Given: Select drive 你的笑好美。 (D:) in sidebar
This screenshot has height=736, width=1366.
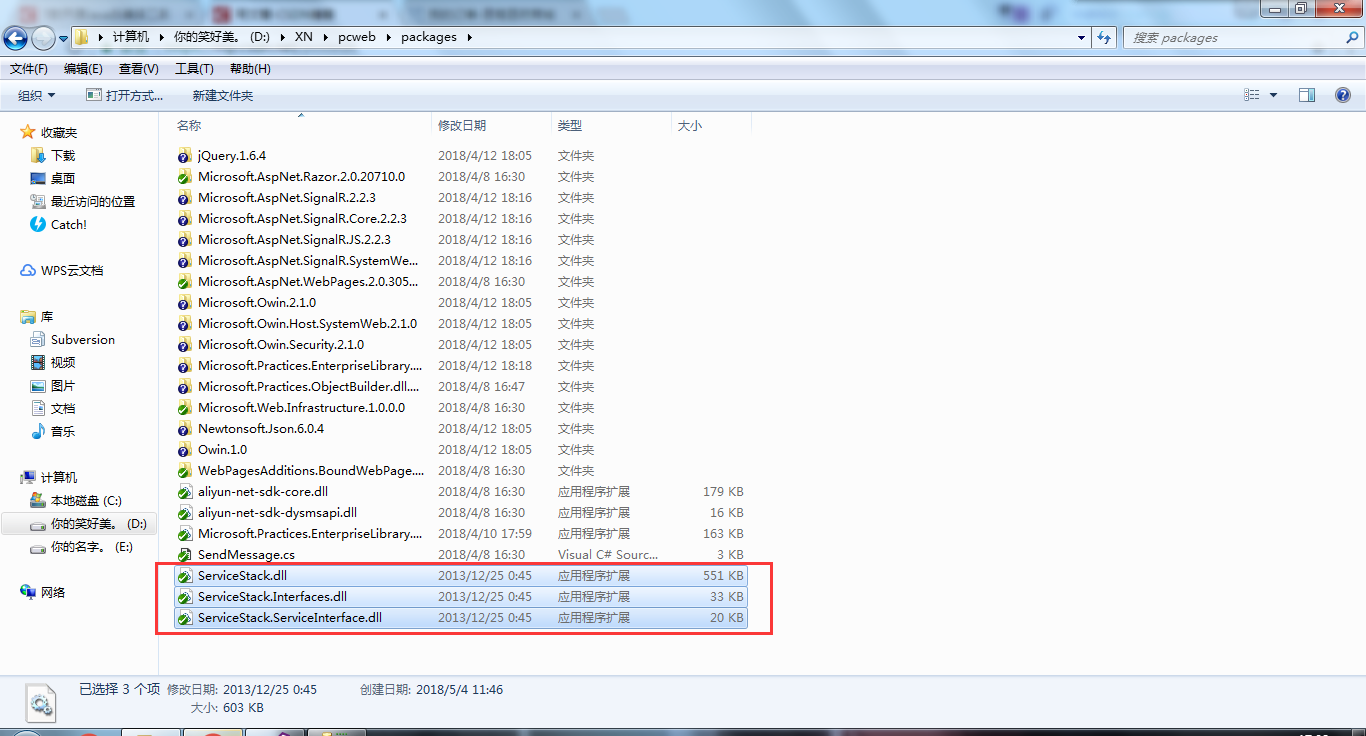Looking at the screenshot, I should (x=79, y=524).
